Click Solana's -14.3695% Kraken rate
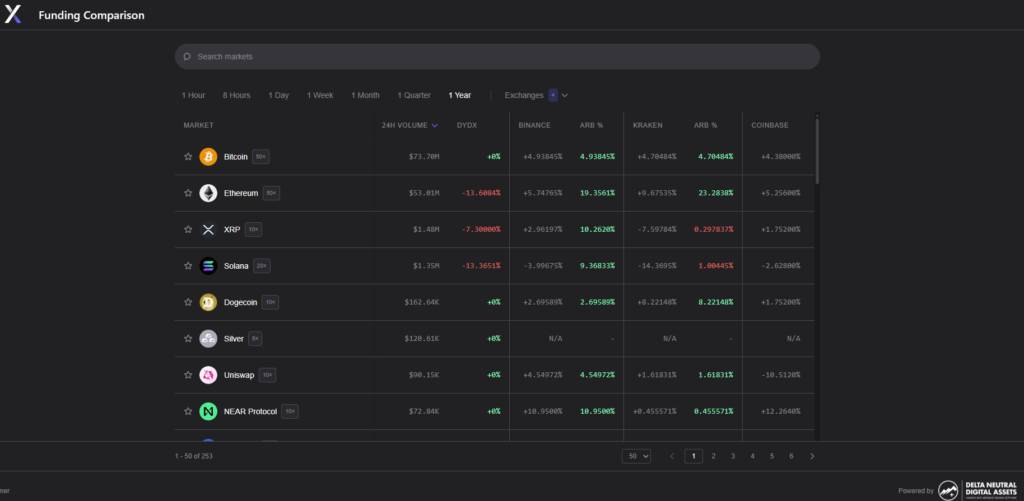Image resolution: width=1024 pixels, height=501 pixels. coord(657,266)
